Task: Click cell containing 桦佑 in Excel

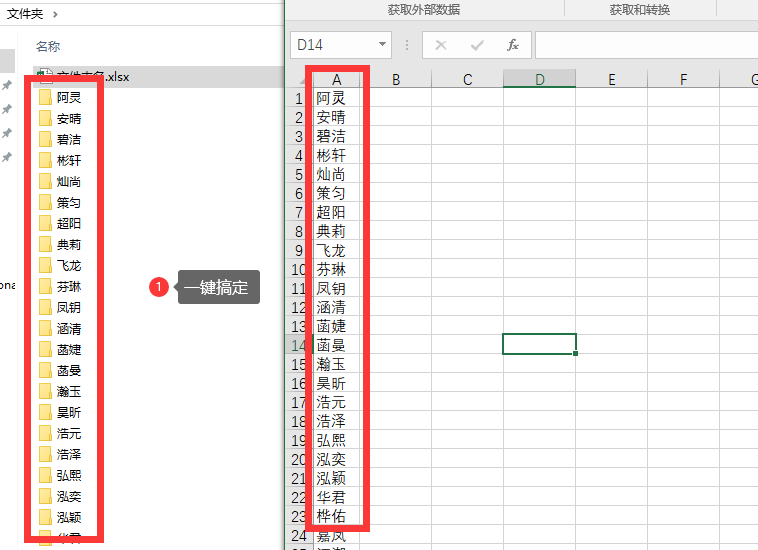Action: coord(337,516)
